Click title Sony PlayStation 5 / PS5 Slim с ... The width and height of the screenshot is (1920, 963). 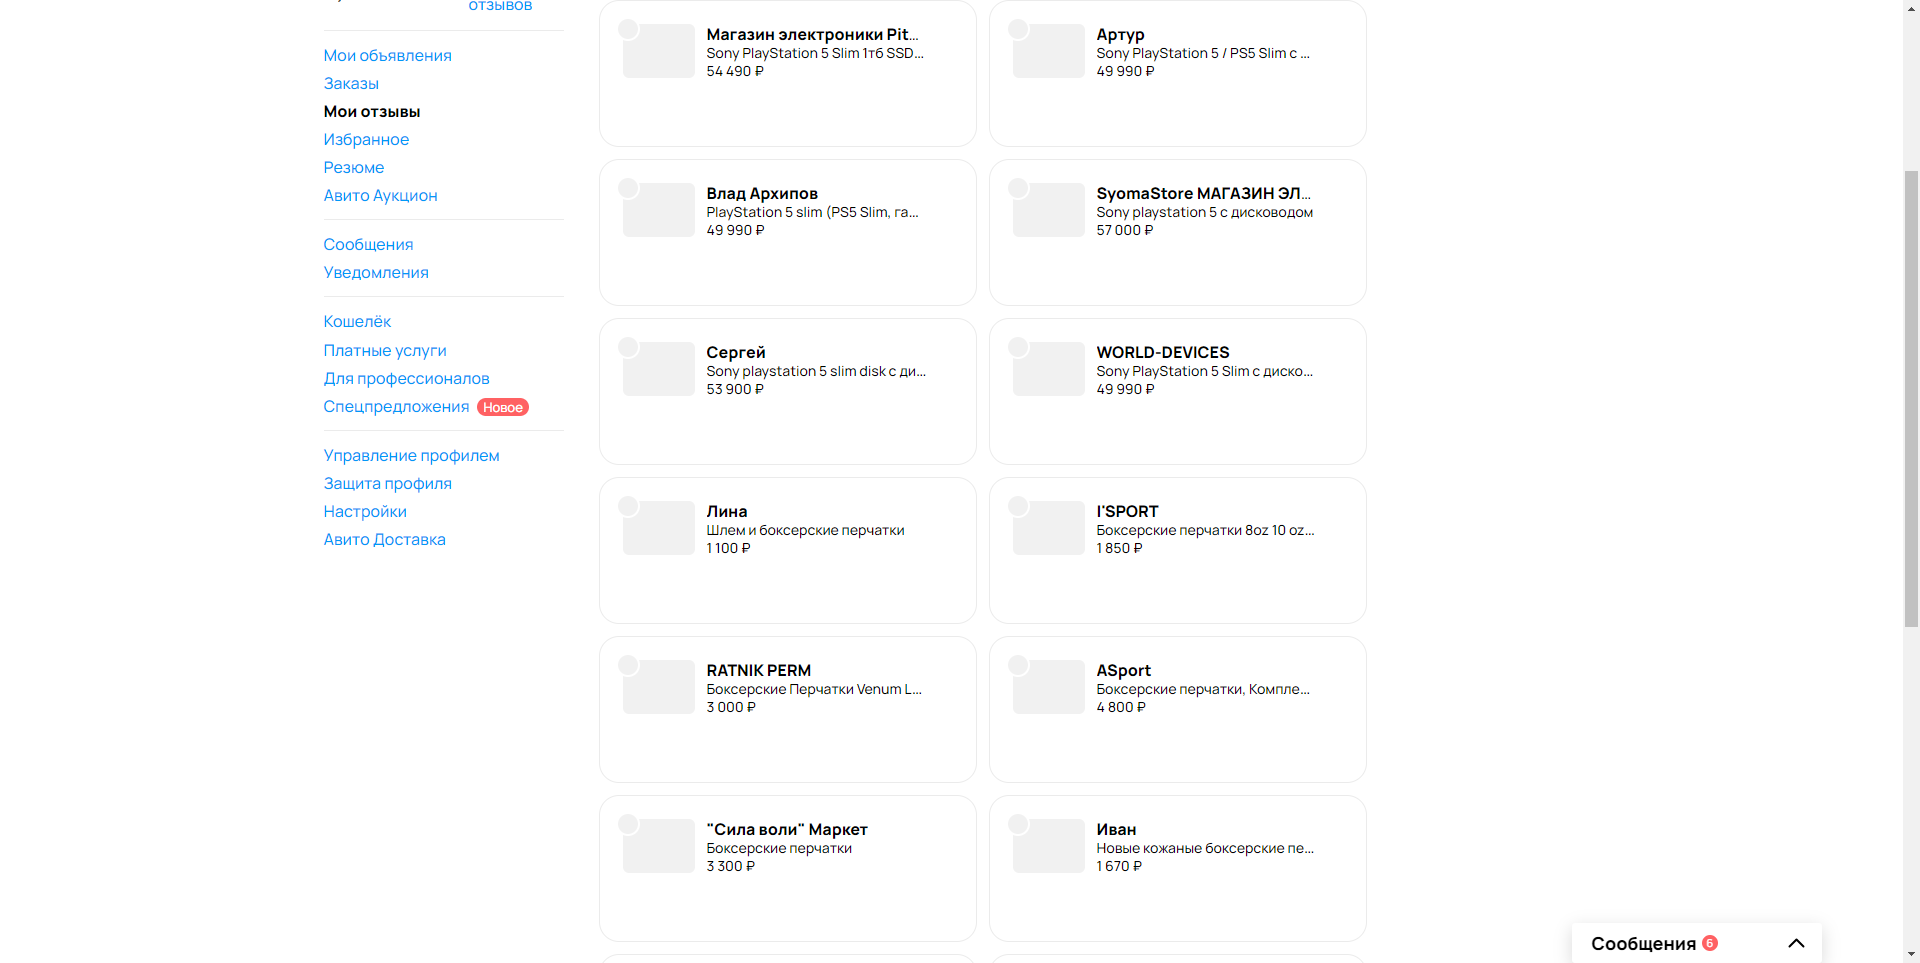coord(1203,53)
